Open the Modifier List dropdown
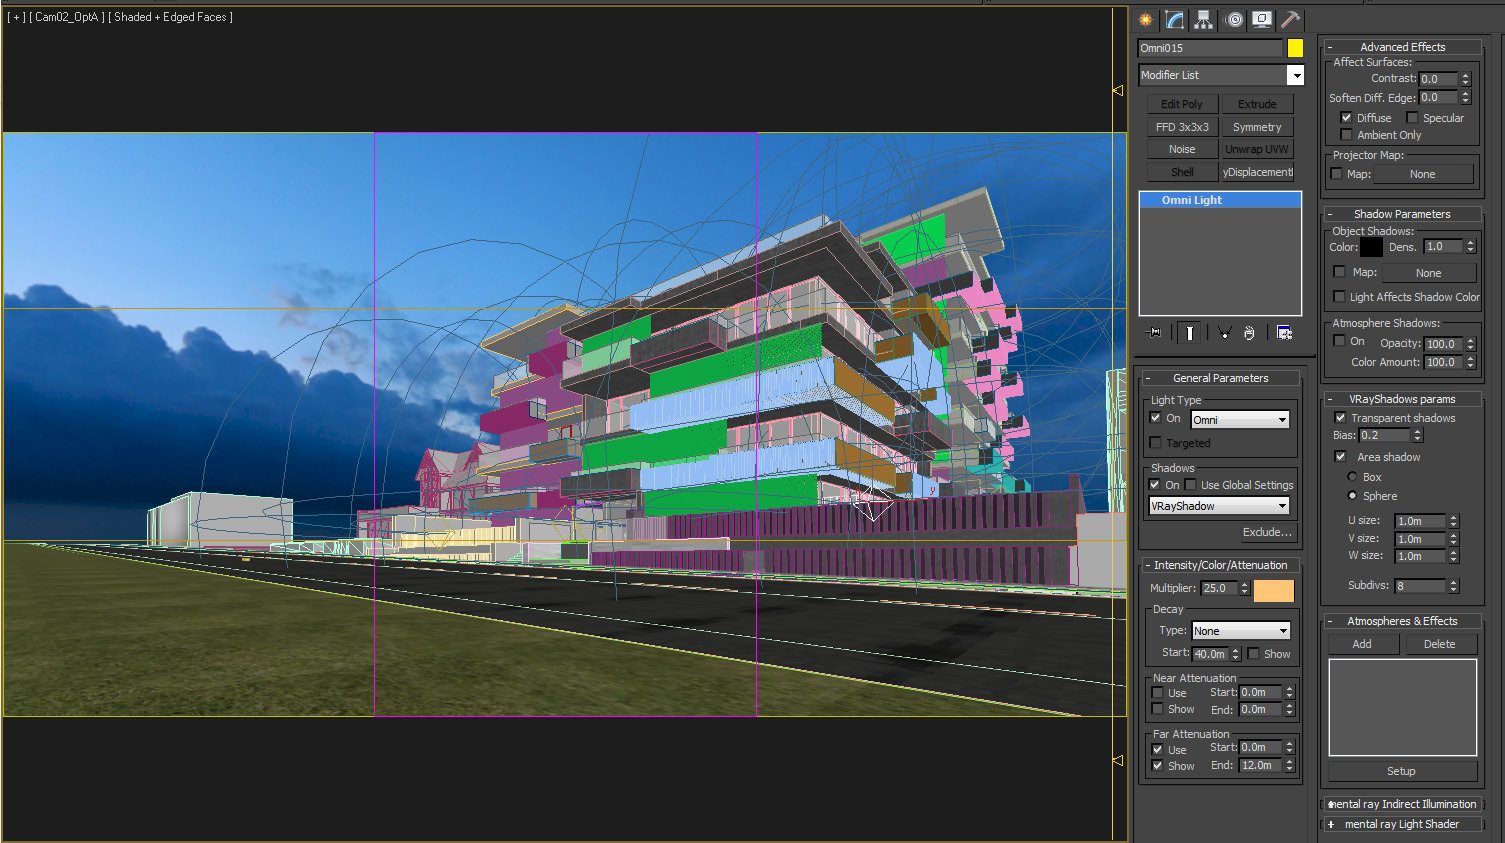1505x843 pixels. (1221, 75)
